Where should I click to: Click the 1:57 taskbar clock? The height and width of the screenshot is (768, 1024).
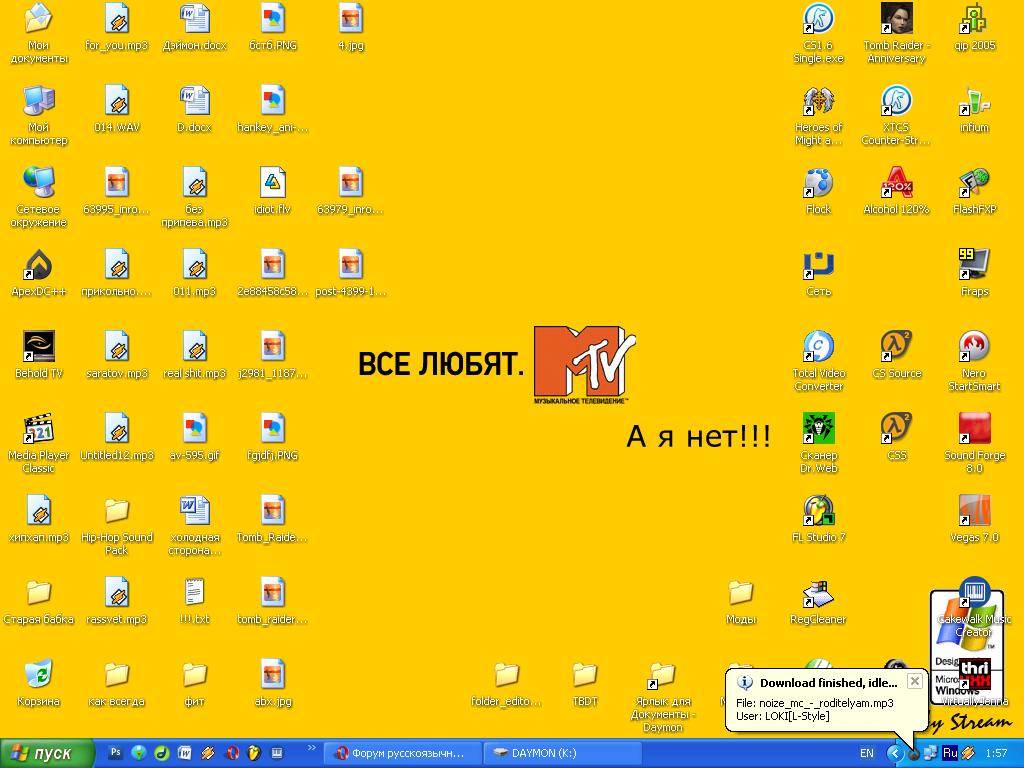996,754
